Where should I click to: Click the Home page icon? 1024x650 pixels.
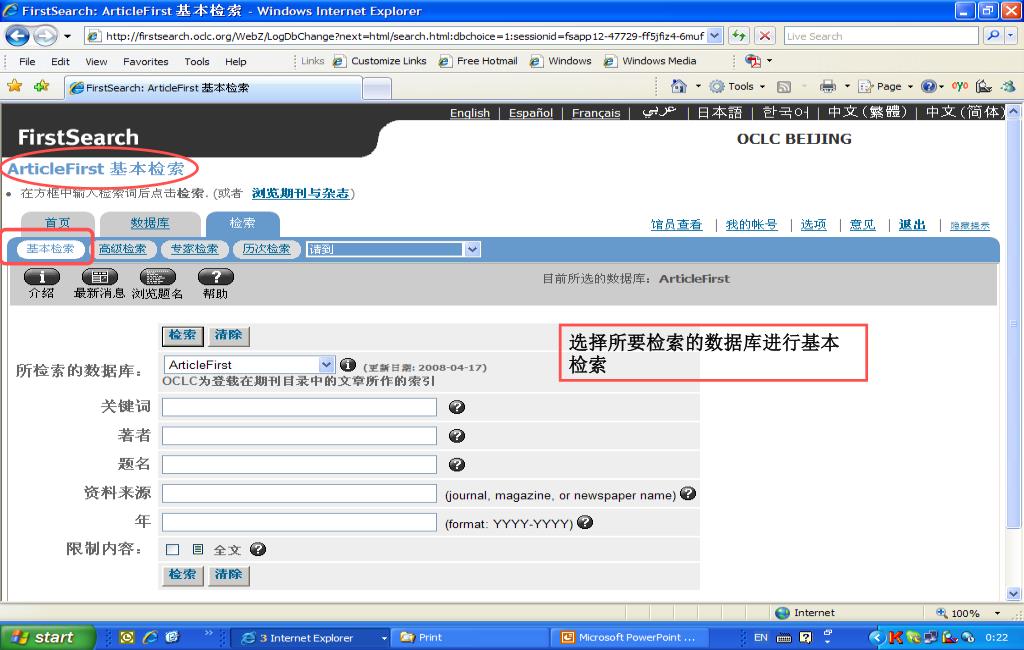[679, 86]
